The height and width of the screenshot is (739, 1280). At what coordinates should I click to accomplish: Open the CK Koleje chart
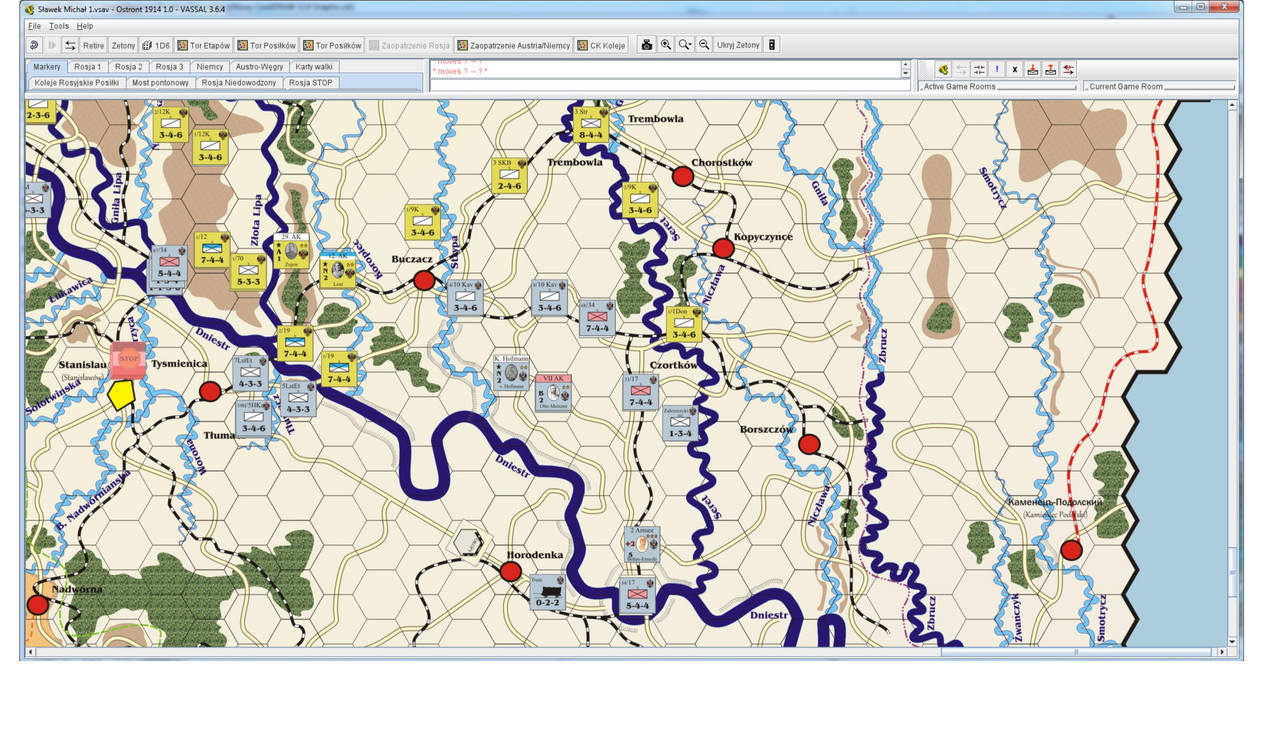point(602,45)
